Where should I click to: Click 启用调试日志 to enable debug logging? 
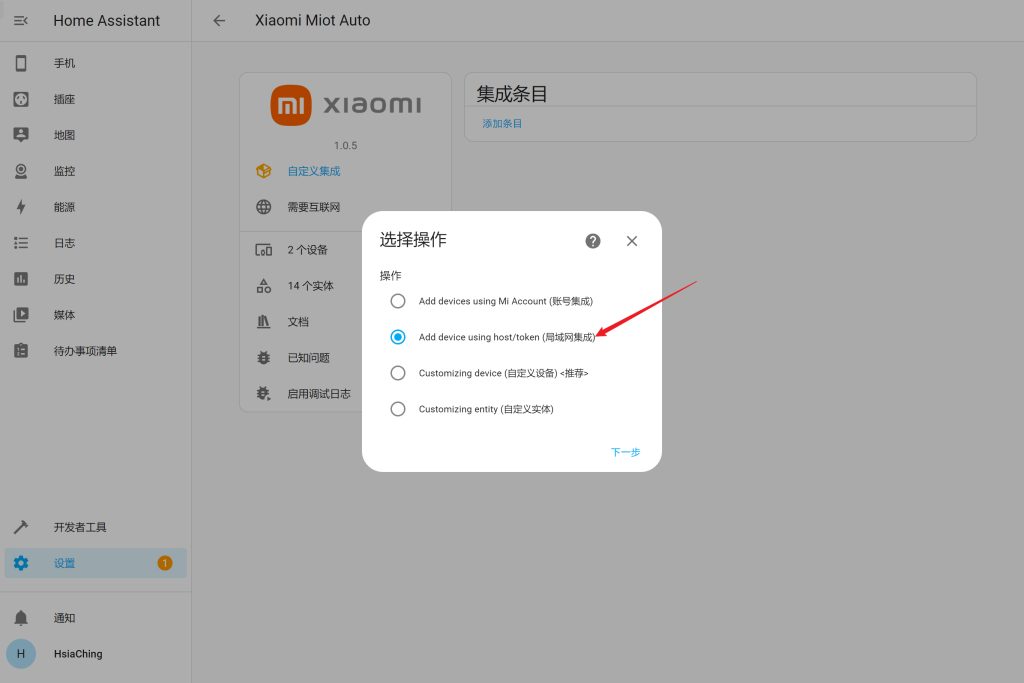319,394
